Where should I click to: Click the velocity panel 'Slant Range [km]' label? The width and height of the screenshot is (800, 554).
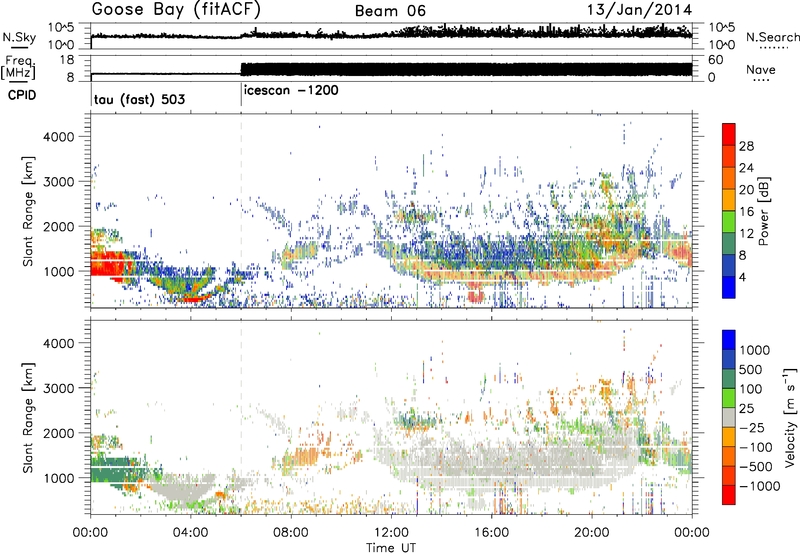28,417
